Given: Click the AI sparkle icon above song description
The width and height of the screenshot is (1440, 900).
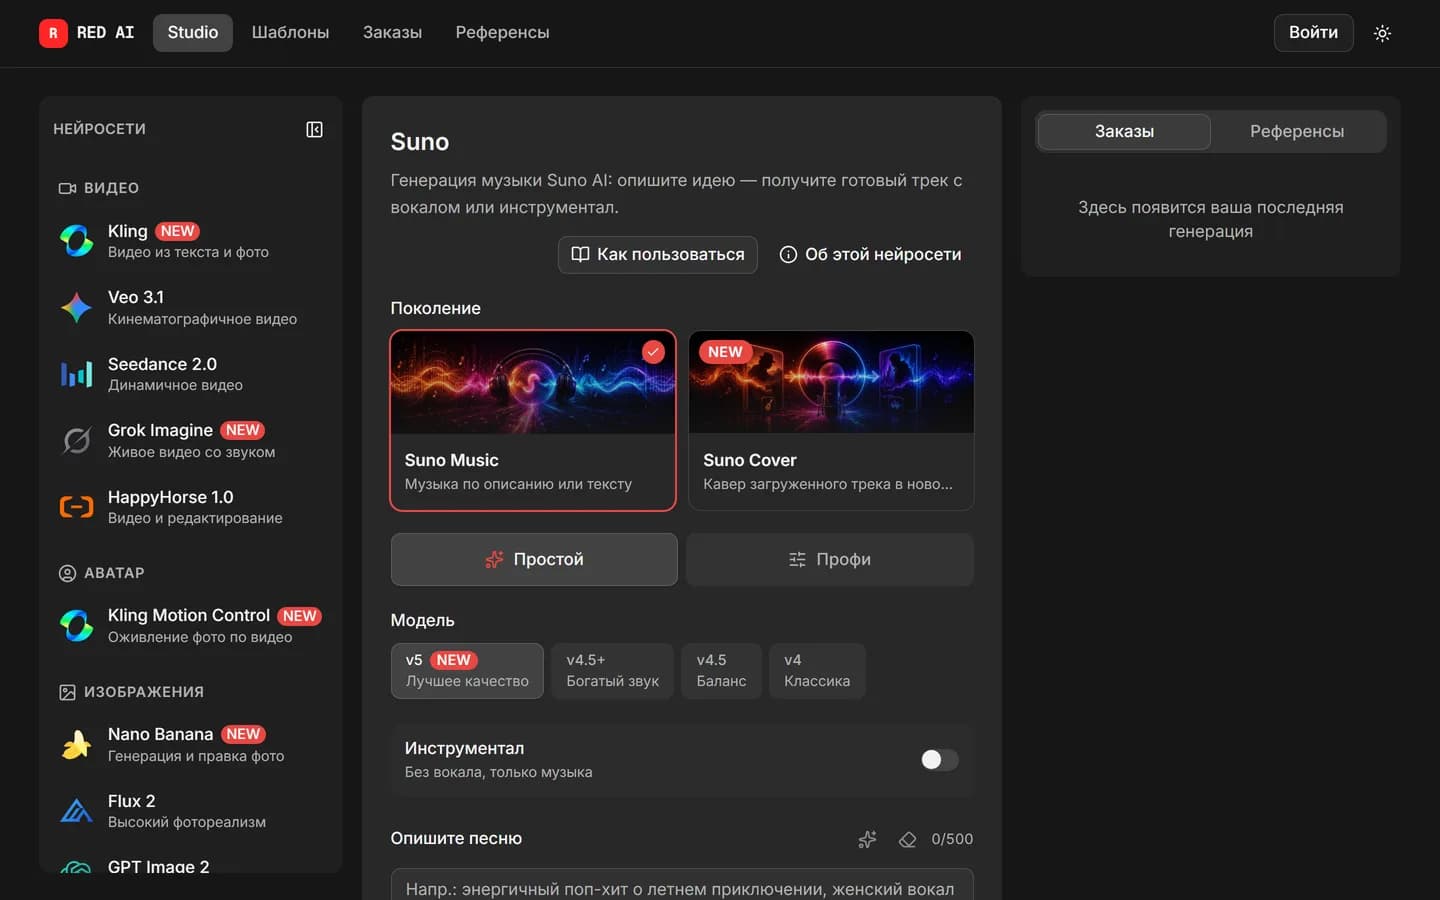Looking at the screenshot, I should [x=867, y=839].
